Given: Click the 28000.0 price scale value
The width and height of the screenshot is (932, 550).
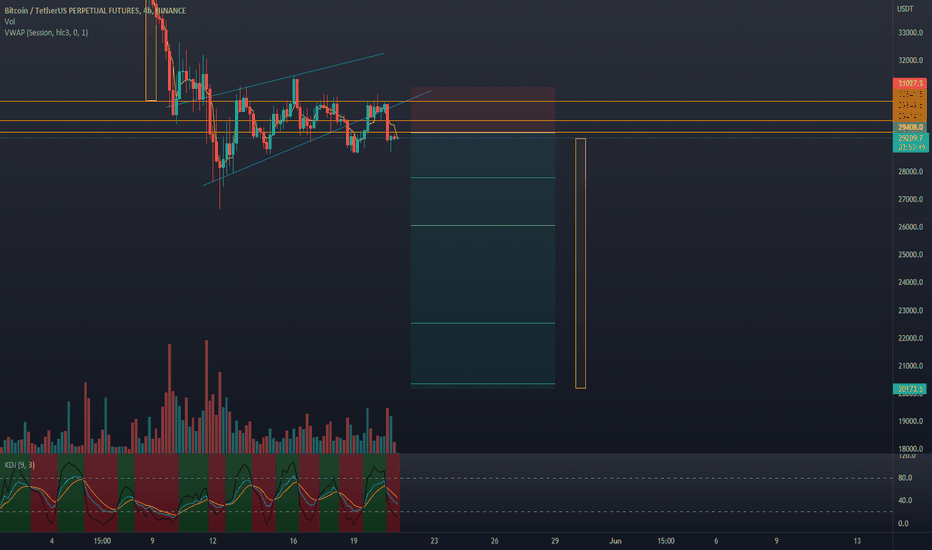Looking at the screenshot, I should coord(911,172).
